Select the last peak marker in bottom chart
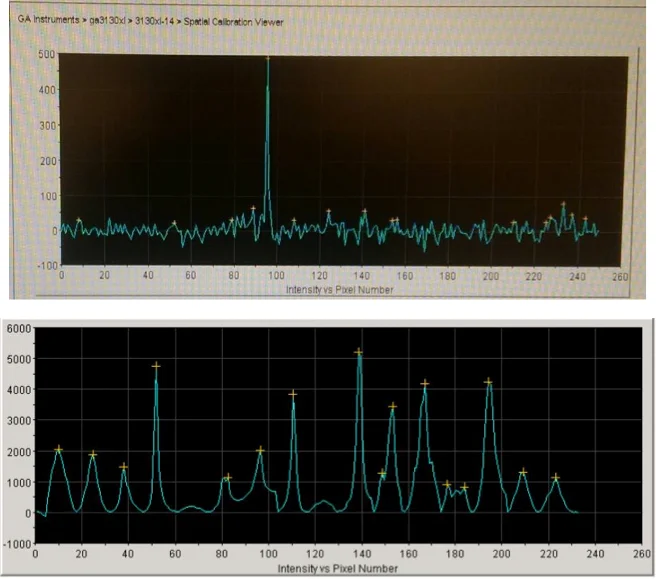The image size is (656, 579). (556, 477)
